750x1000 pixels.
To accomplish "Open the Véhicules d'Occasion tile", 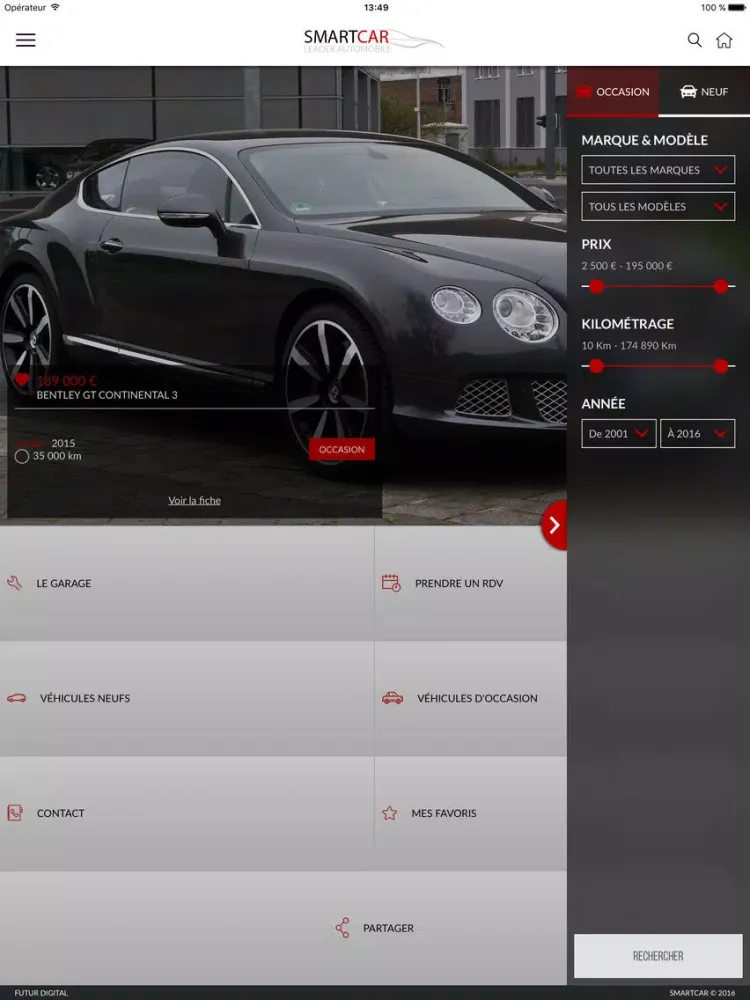I will coord(471,698).
